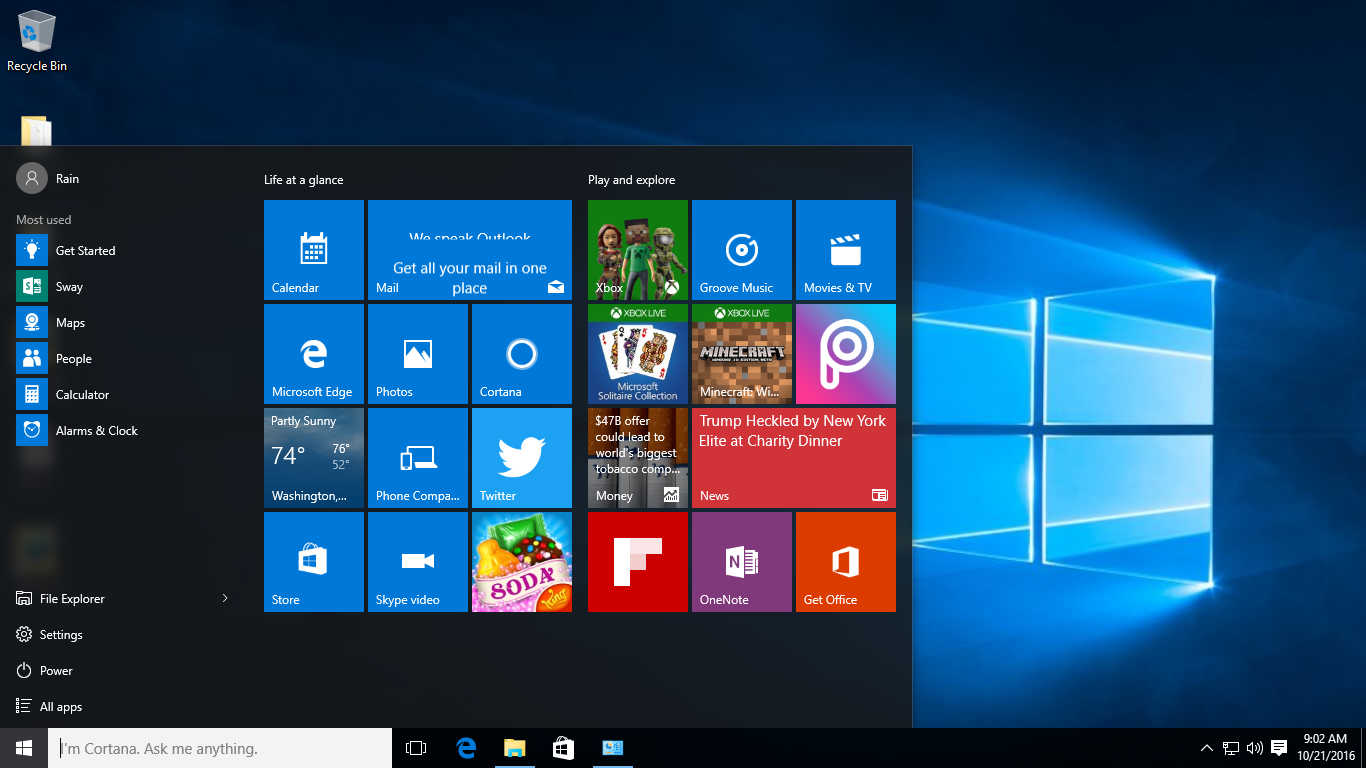Click the Windows Start button
1366x768 pixels.
(24, 748)
